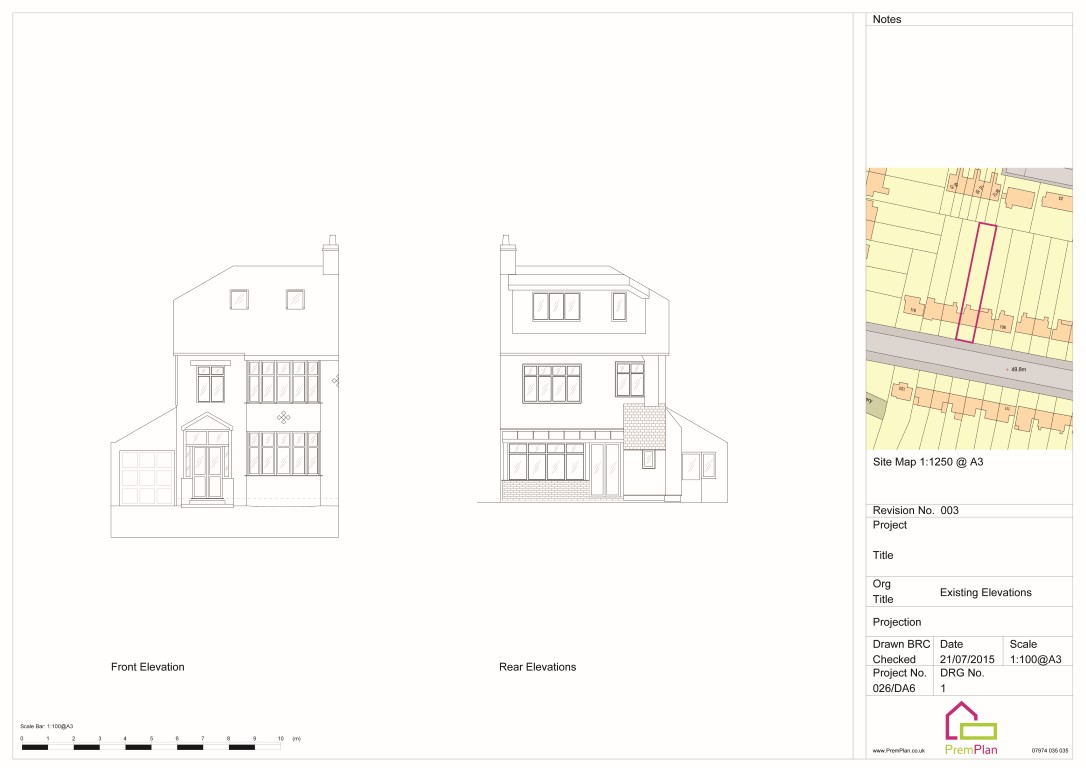The height and width of the screenshot is (768, 1086).
Task: Click the front entrance door under the porch
Action: point(207,472)
